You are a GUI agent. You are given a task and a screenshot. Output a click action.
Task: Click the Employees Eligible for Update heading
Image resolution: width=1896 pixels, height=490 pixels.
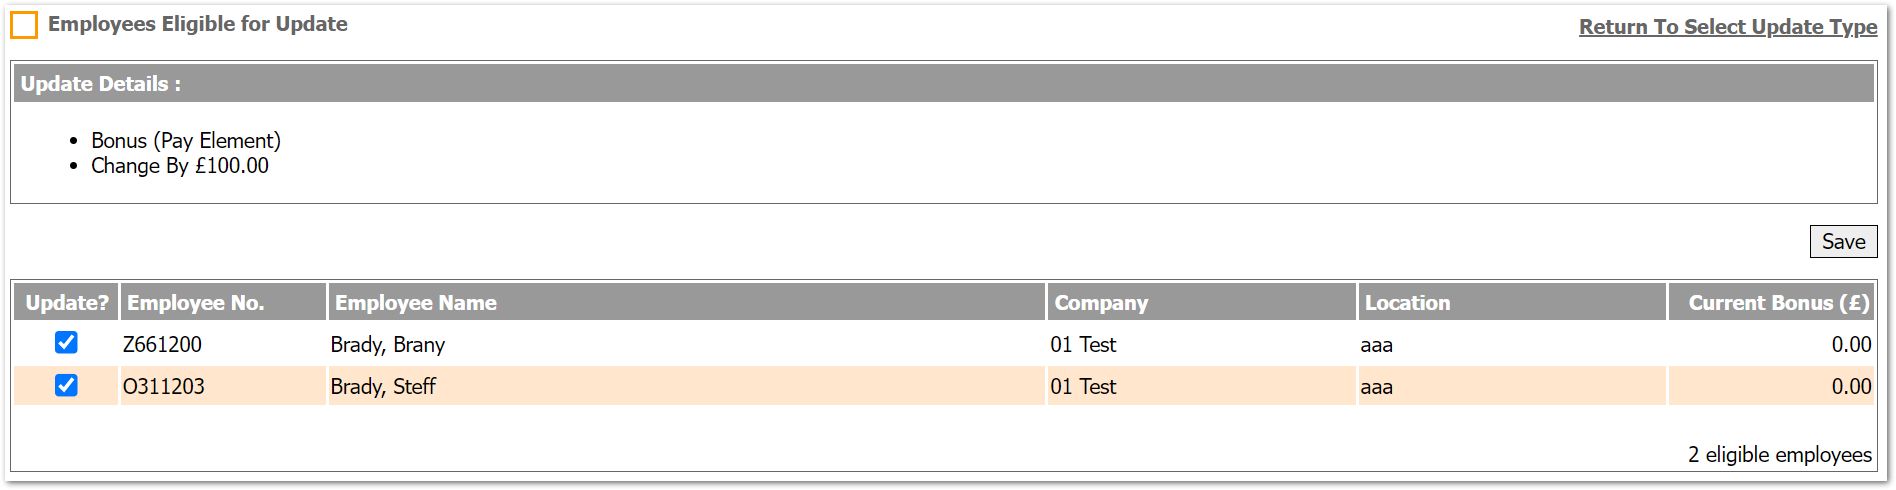click(x=198, y=24)
